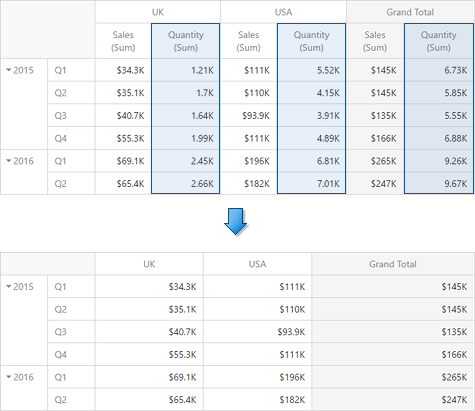Select the UK Quantity (Sum) column header
Image resolution: width=475 pixels, height=411 pixels.
(185, 41)
